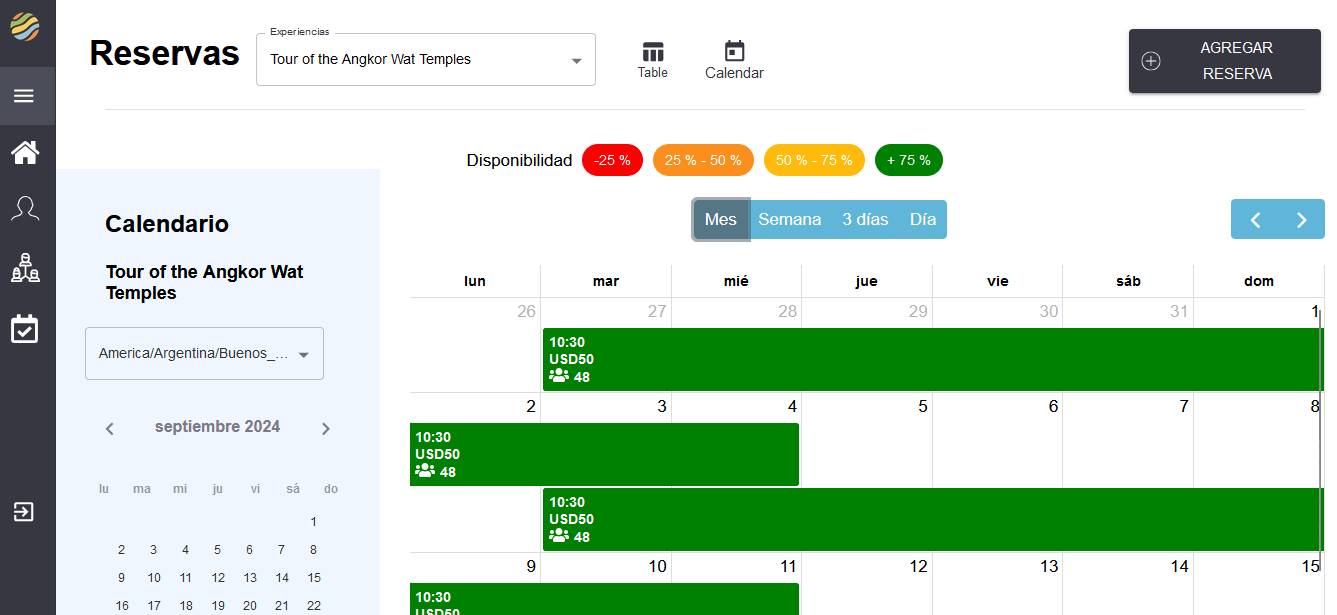This screenshot has width=1337, height=615.
Task: Select the Día view tab
Action: pos(923,220)
